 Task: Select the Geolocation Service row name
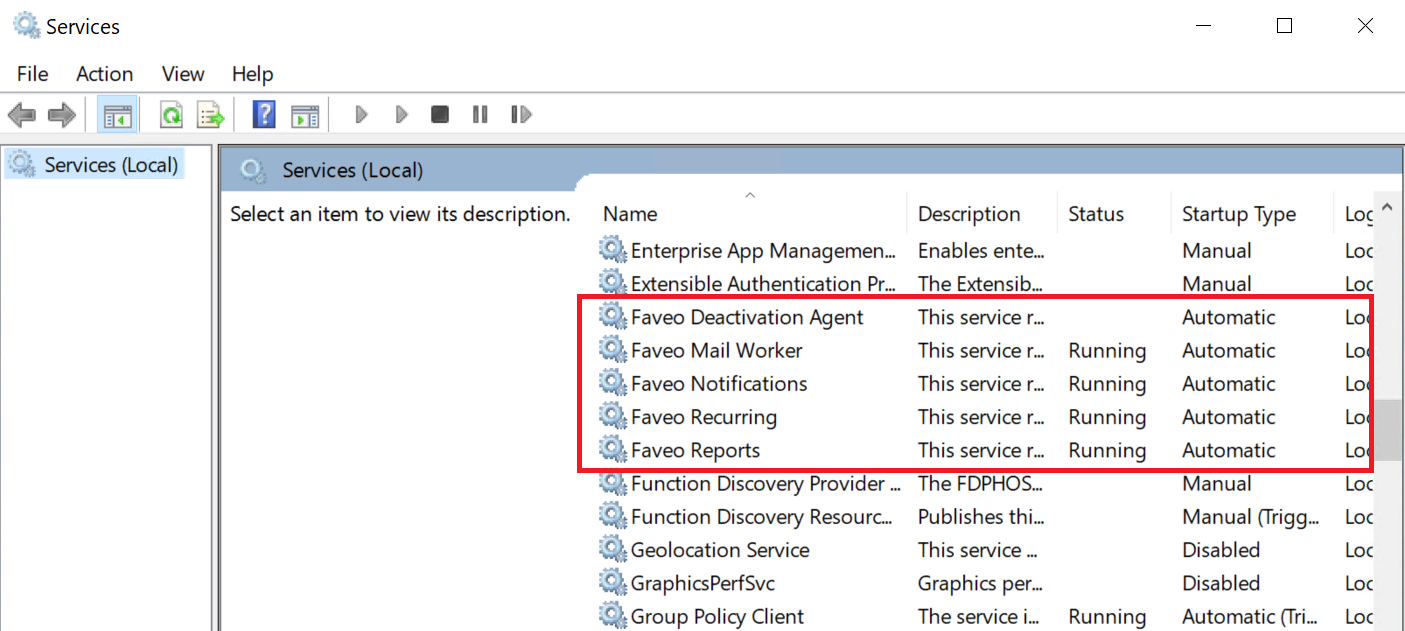click(720, 549)
